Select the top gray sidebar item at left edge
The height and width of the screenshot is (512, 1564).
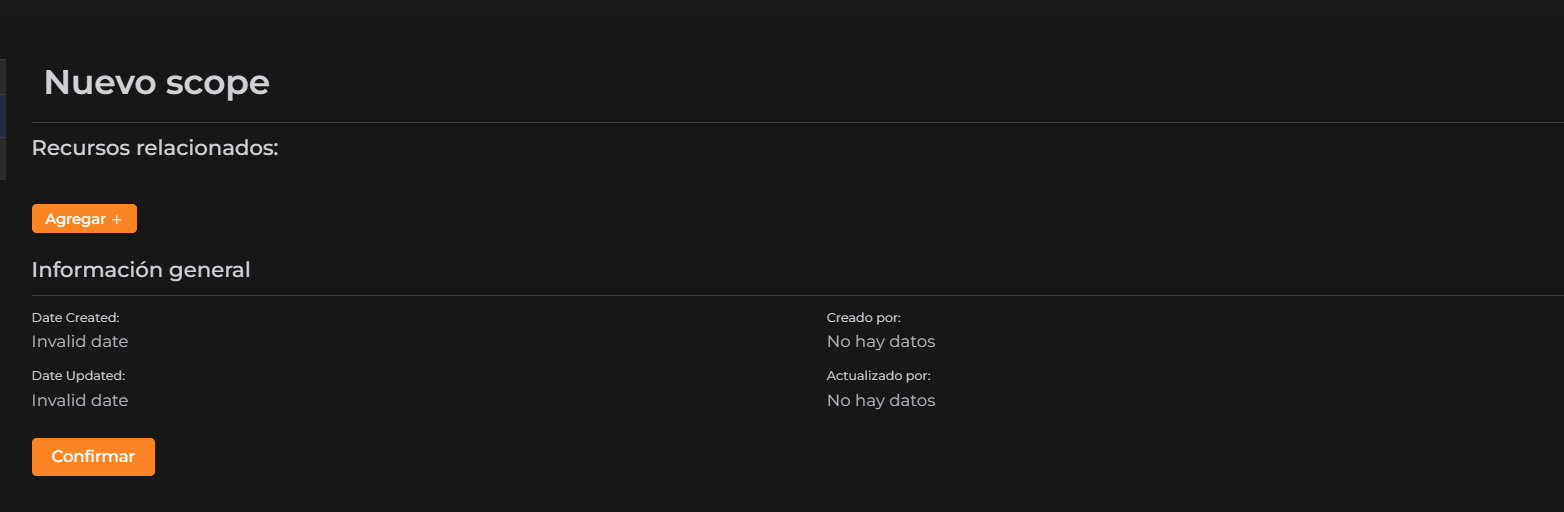[x=3, y=76]
